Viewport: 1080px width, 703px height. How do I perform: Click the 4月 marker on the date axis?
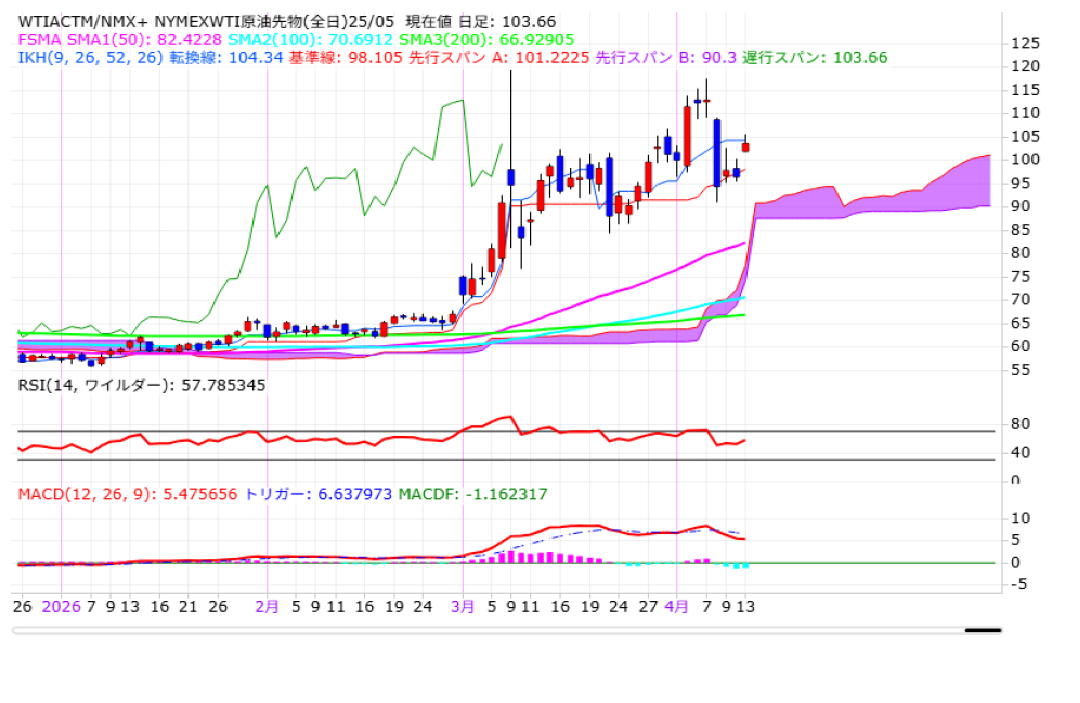[x=677, y=606]
